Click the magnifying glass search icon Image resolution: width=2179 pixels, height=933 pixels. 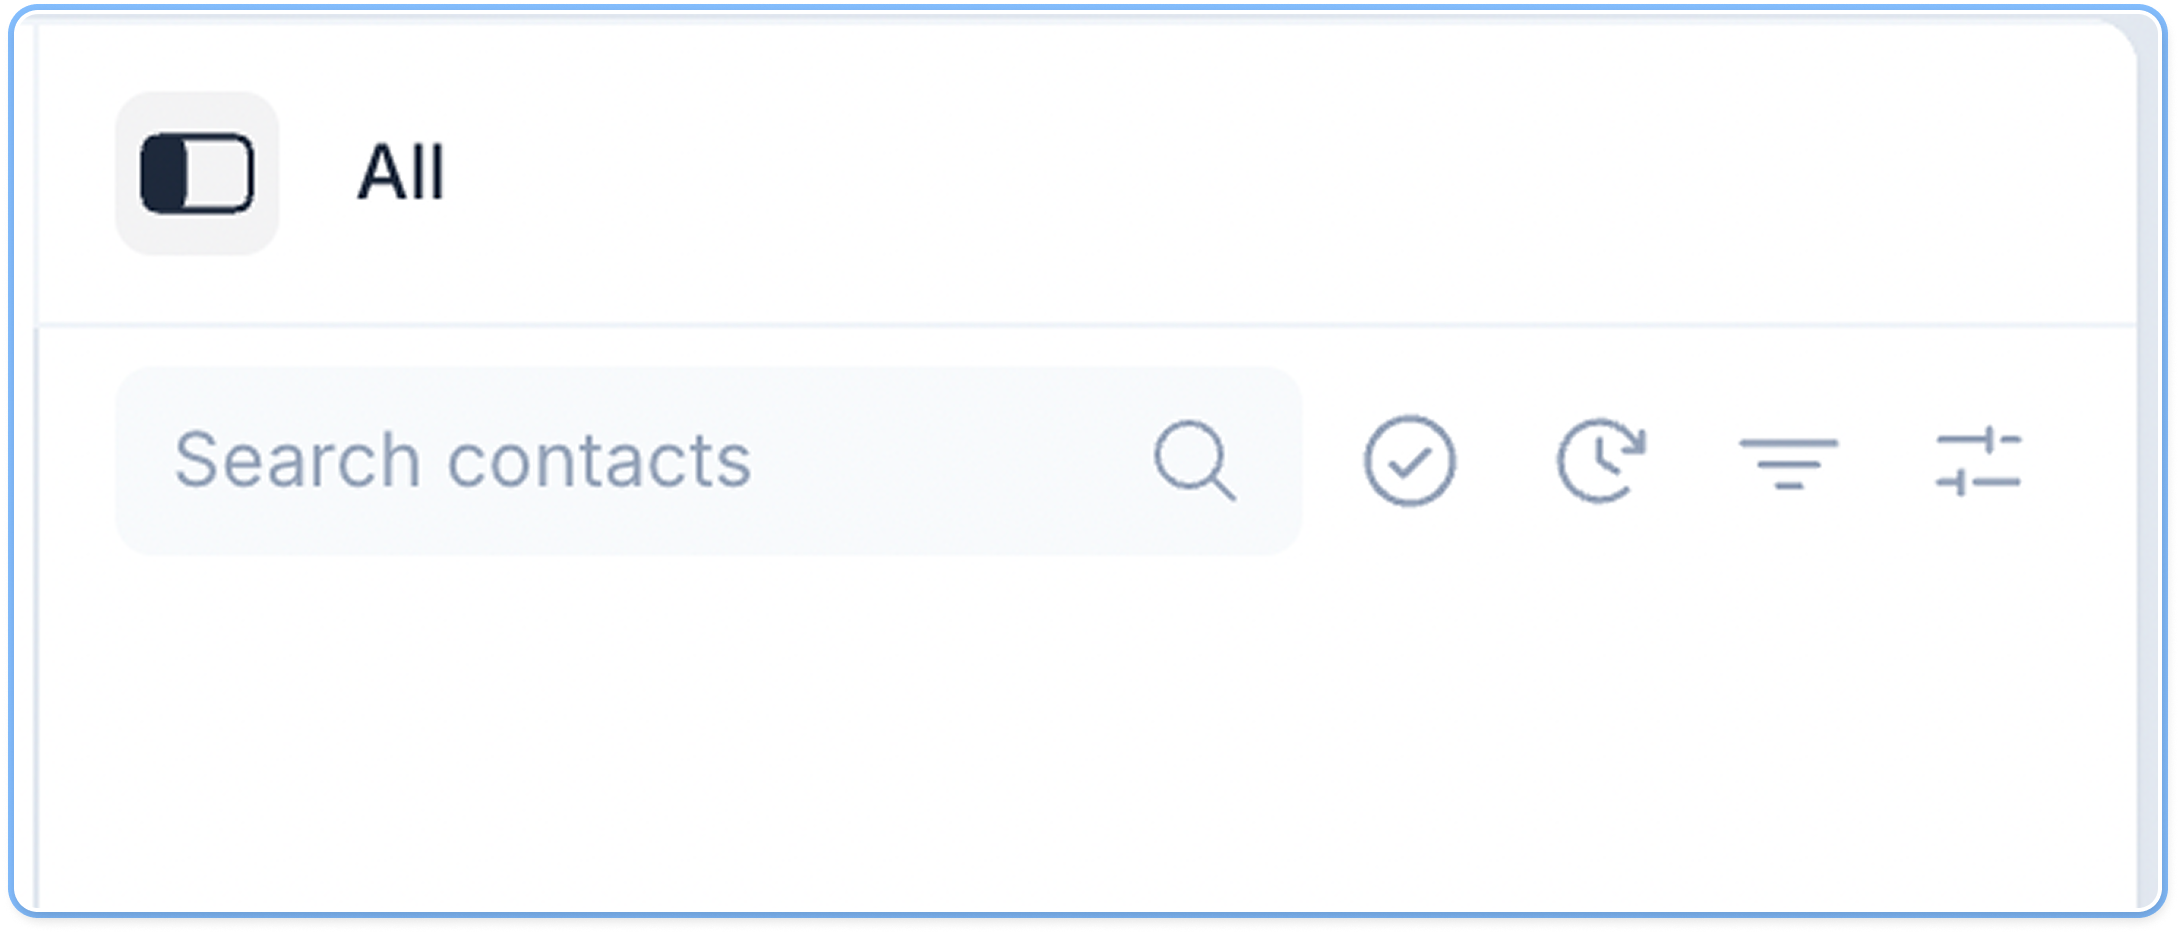point(1195,461)
